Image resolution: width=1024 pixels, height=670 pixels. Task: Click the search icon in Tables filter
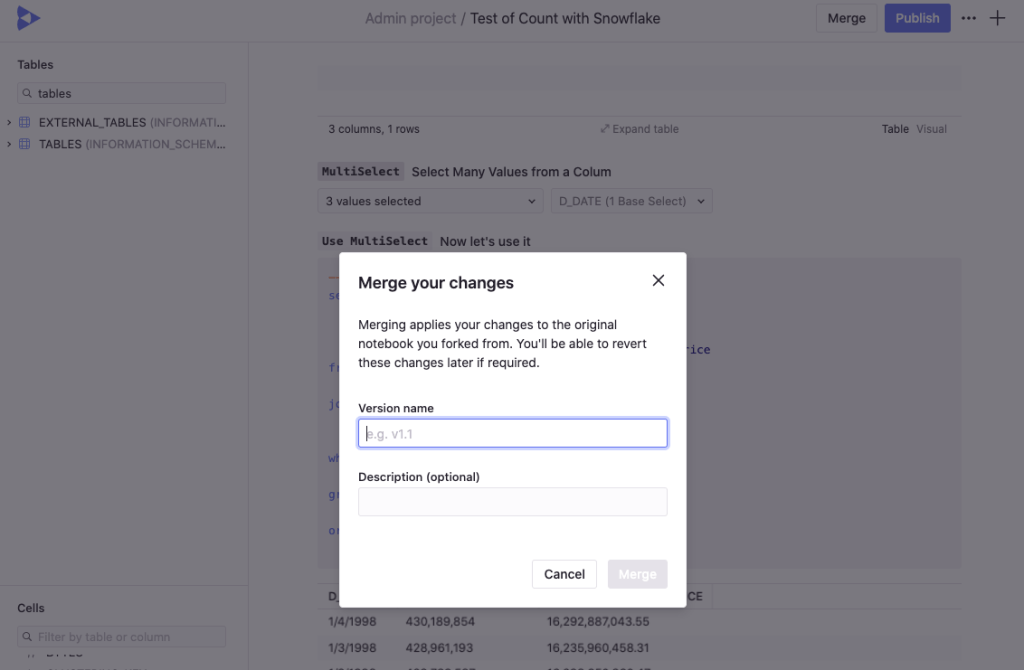point(28,94)
